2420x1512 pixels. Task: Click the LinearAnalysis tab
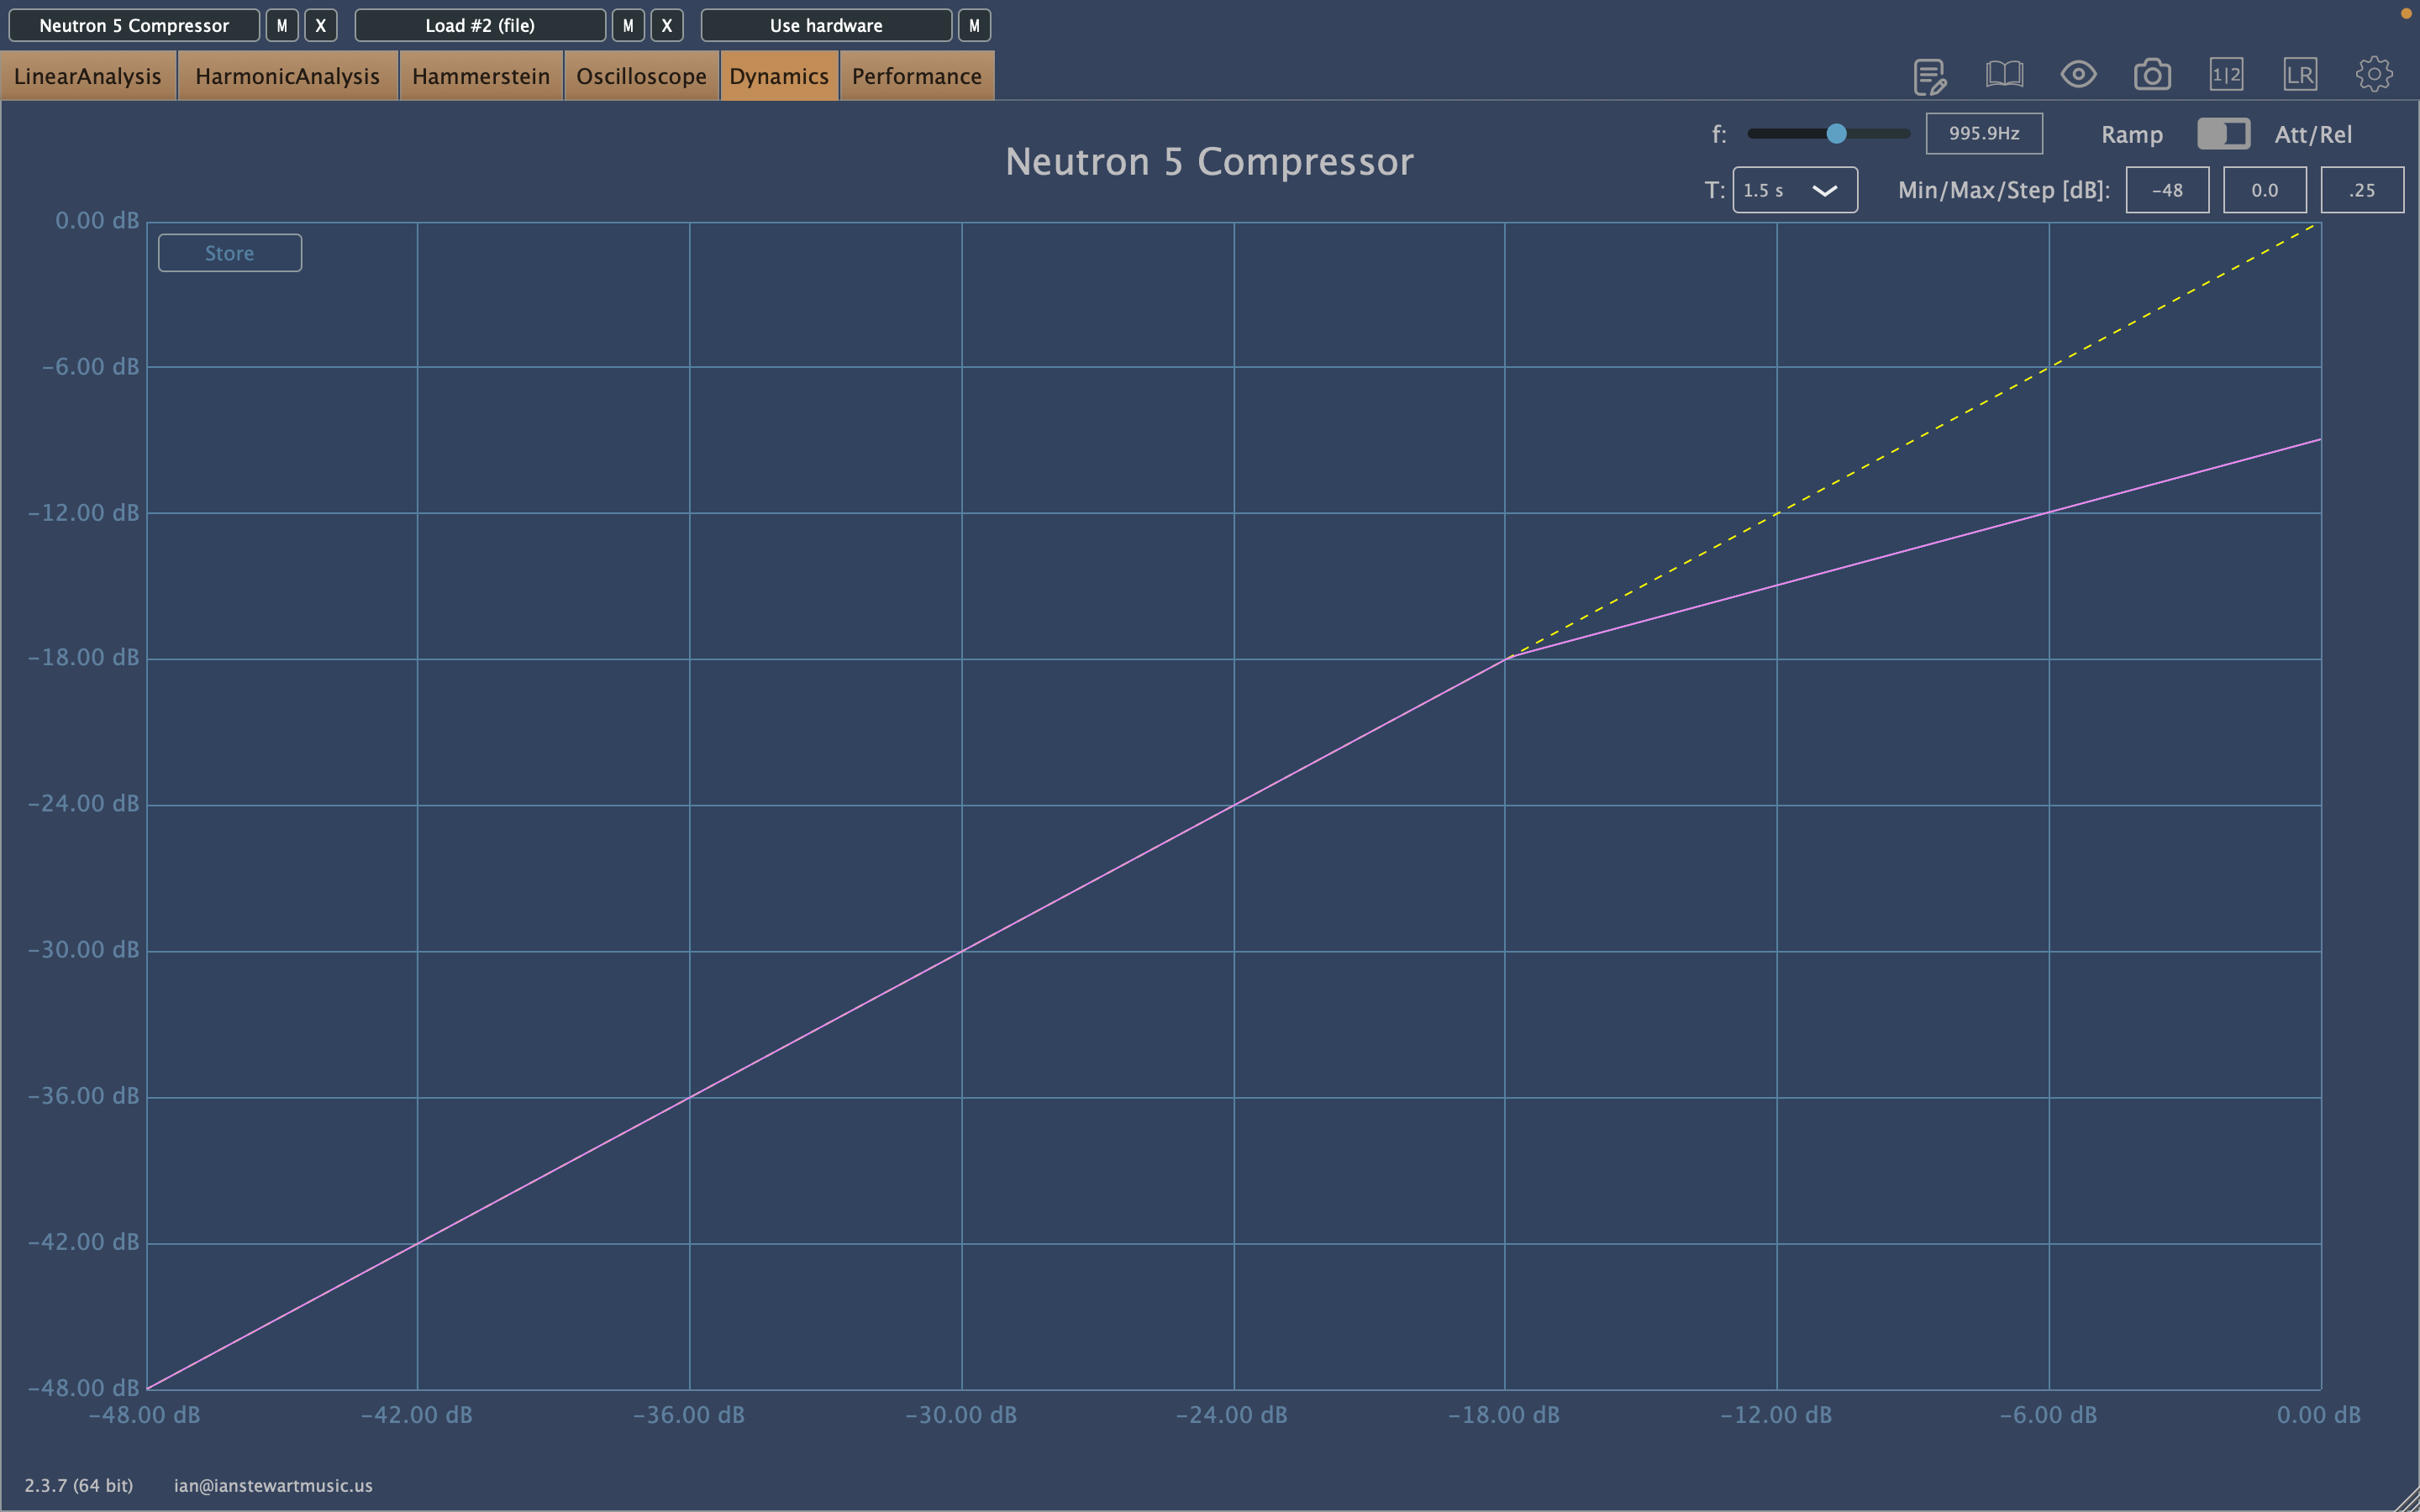86,75
